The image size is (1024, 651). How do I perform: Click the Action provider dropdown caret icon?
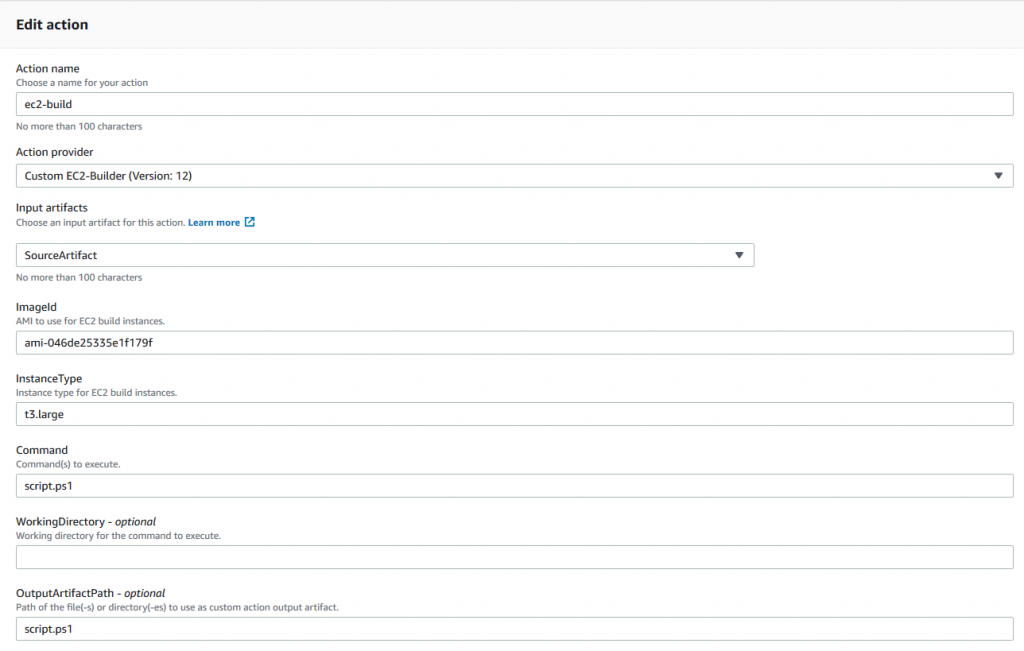[997, 175]
